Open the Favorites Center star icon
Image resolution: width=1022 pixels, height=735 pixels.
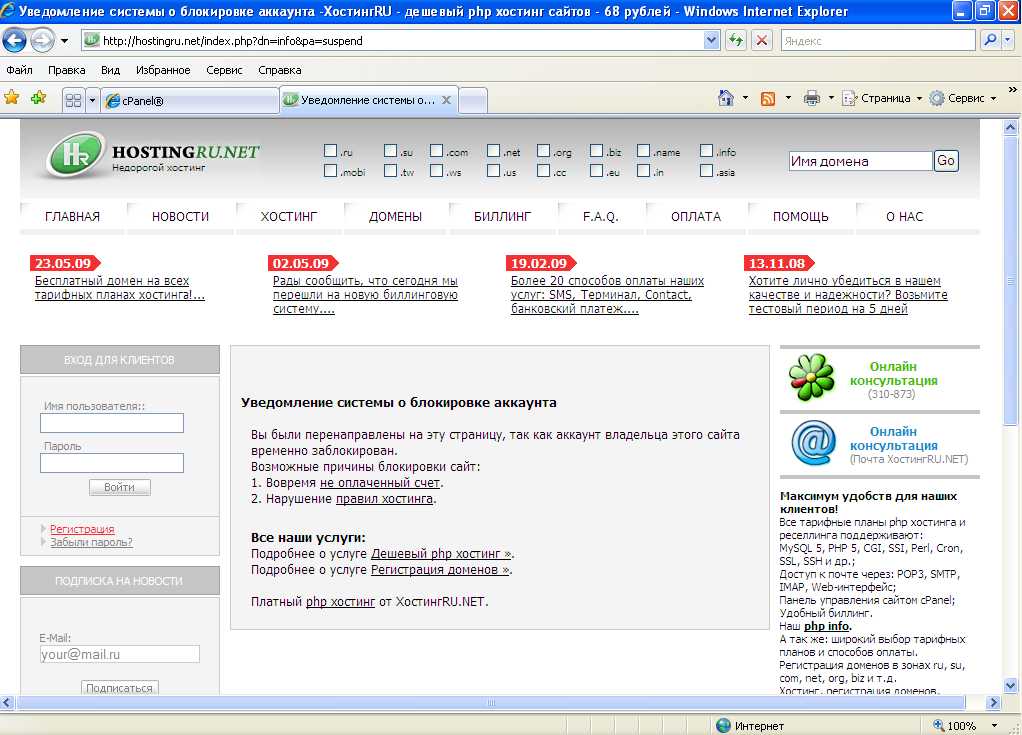pos(12,98)
